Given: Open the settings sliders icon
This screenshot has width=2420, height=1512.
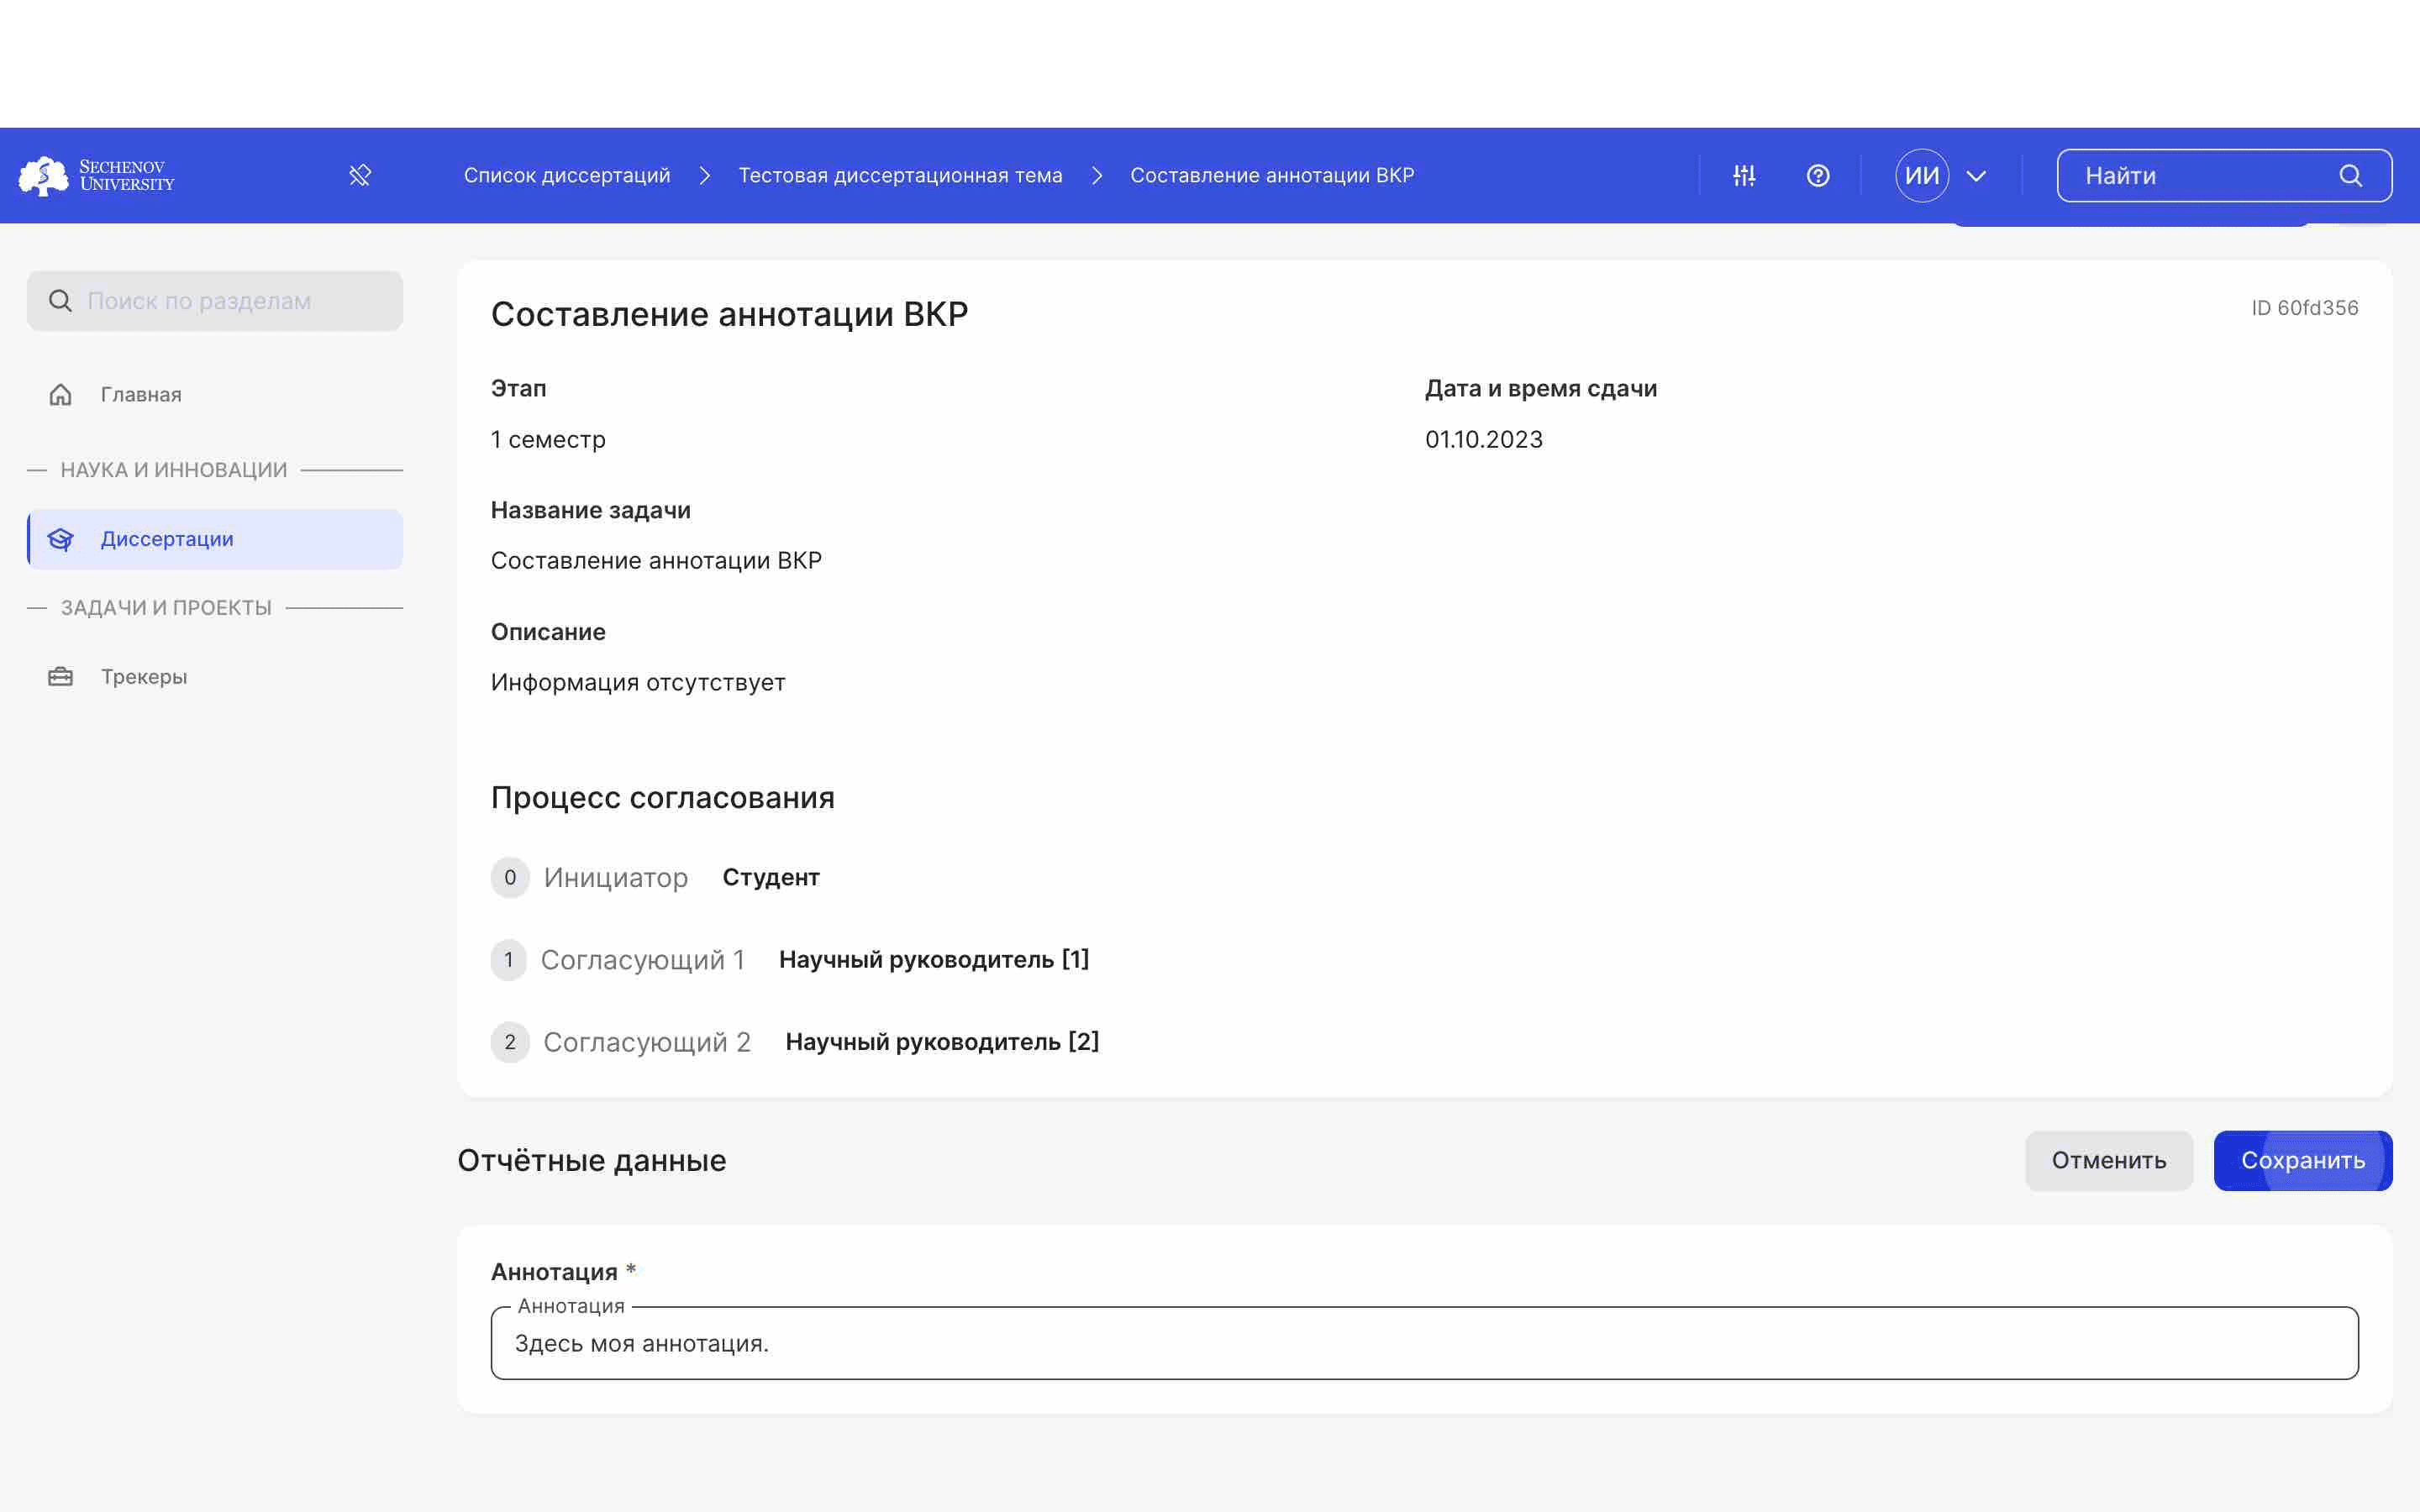Looking at the screenshot, I should [1744, 176].
